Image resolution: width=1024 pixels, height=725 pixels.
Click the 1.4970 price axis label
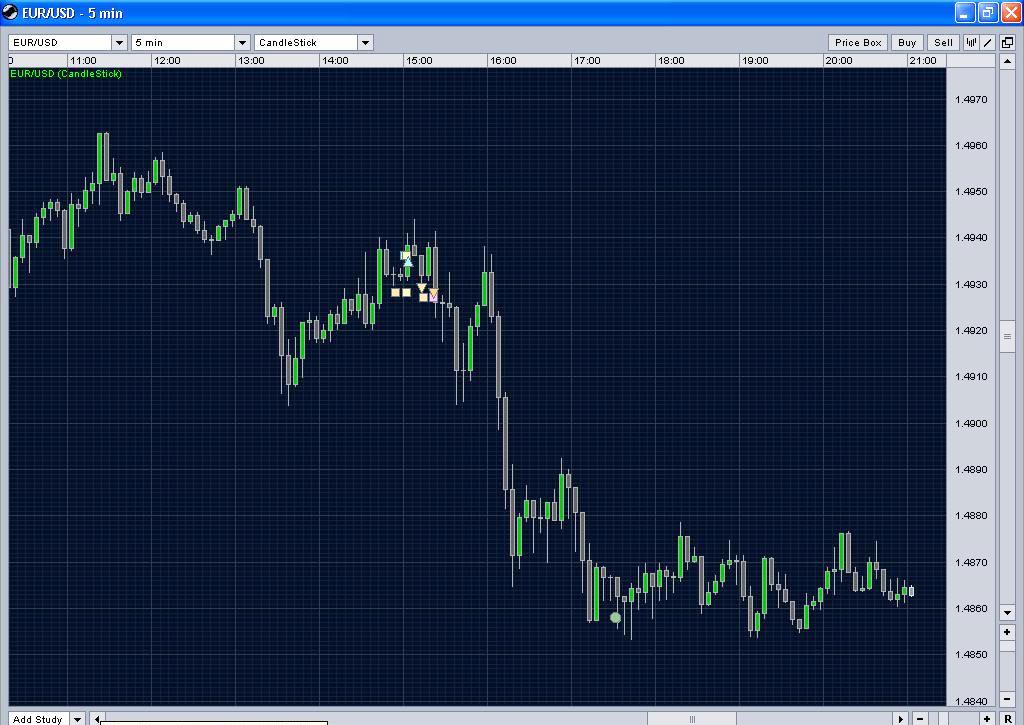point(971,99)
